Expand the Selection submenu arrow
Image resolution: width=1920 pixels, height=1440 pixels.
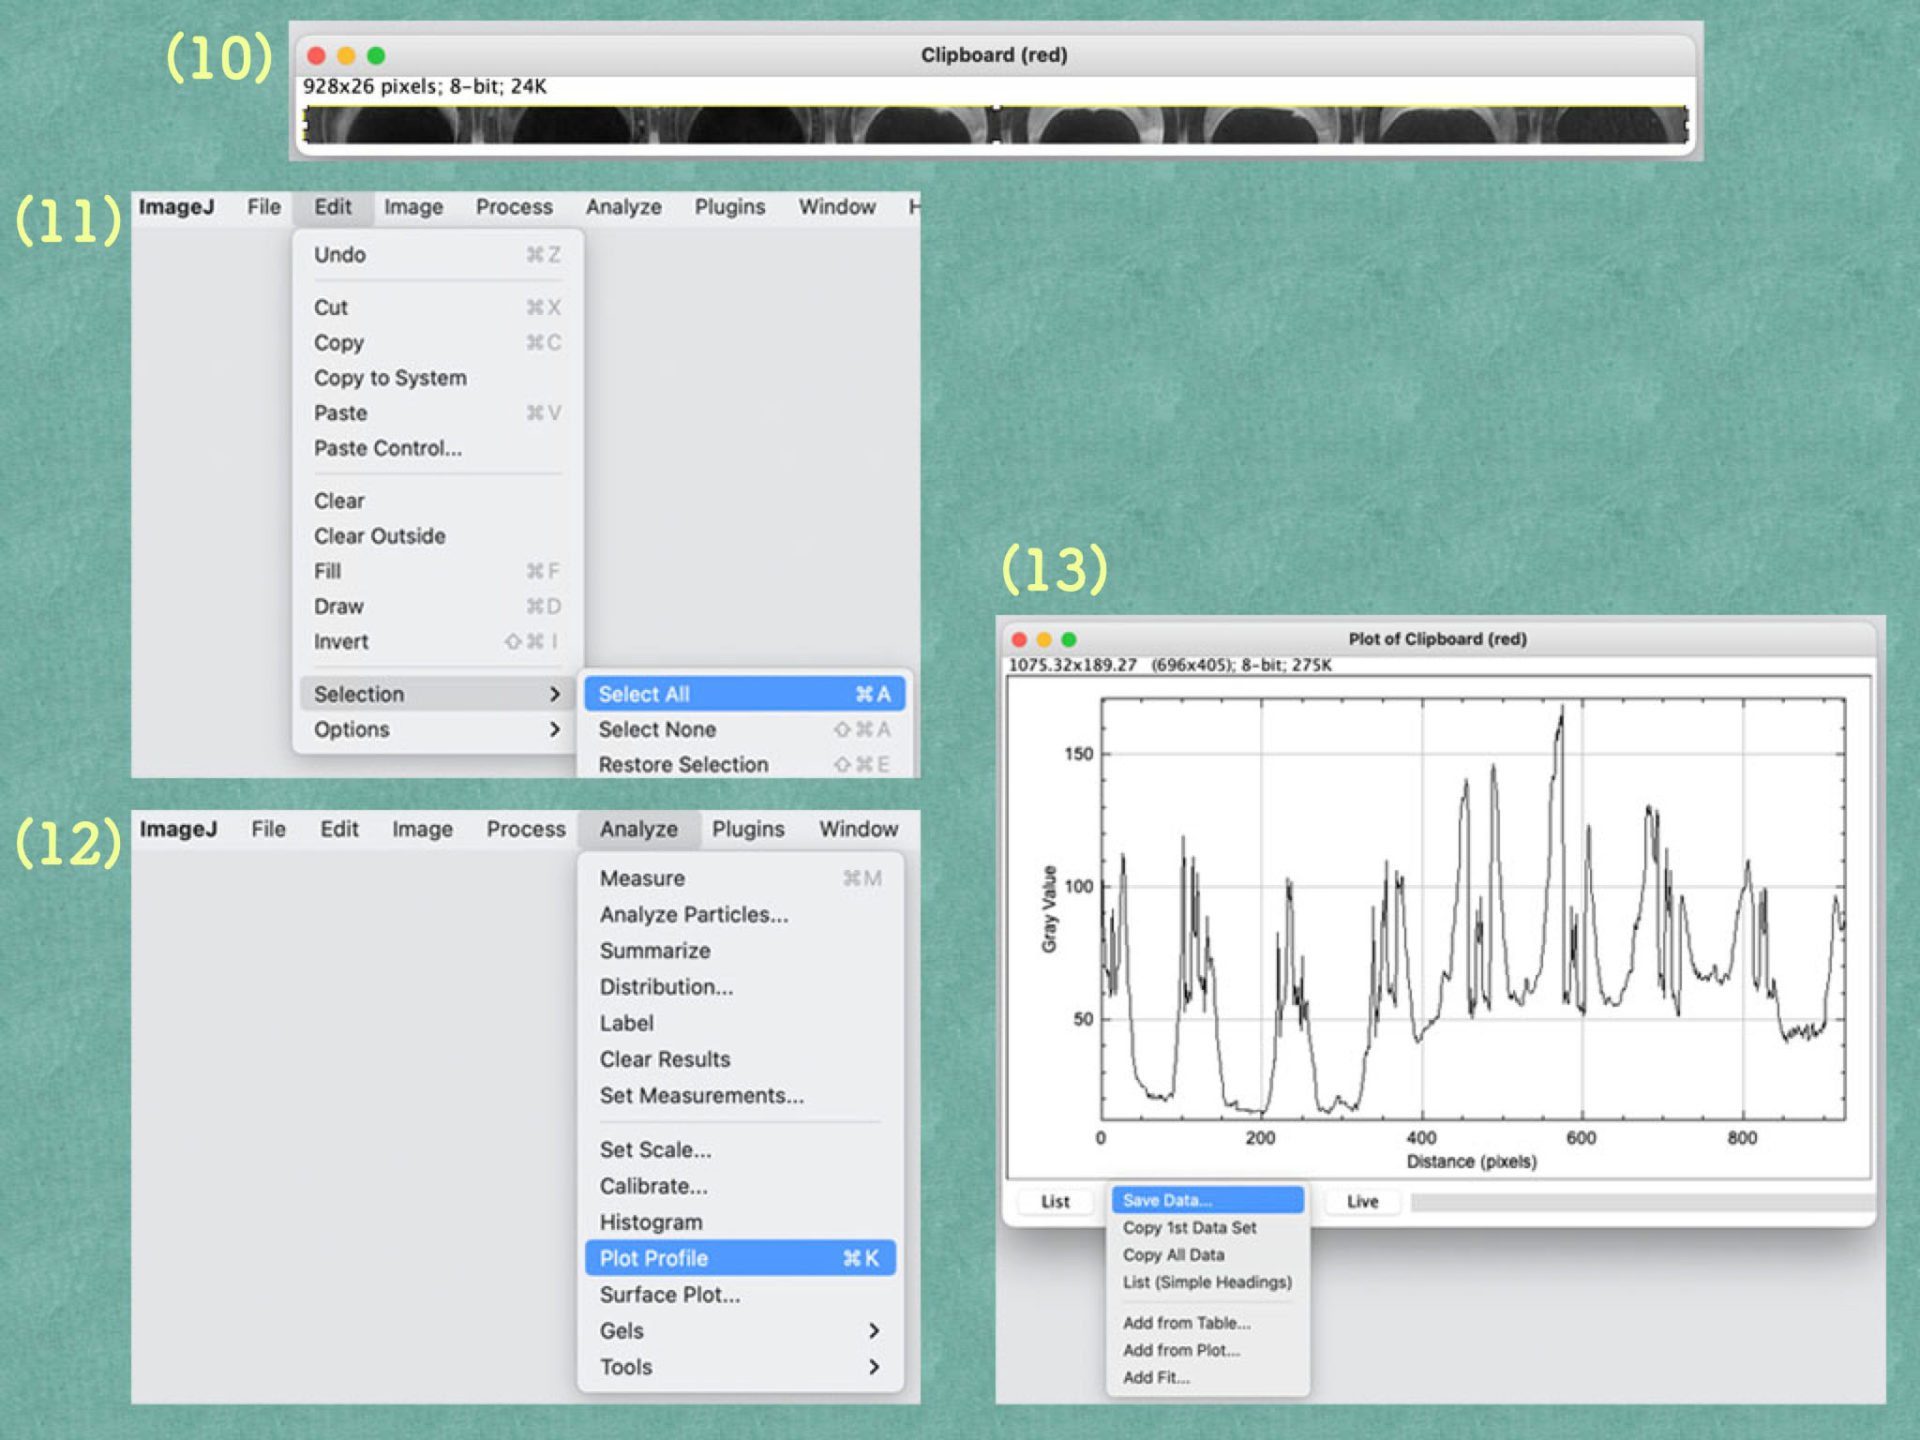(555, 694)
